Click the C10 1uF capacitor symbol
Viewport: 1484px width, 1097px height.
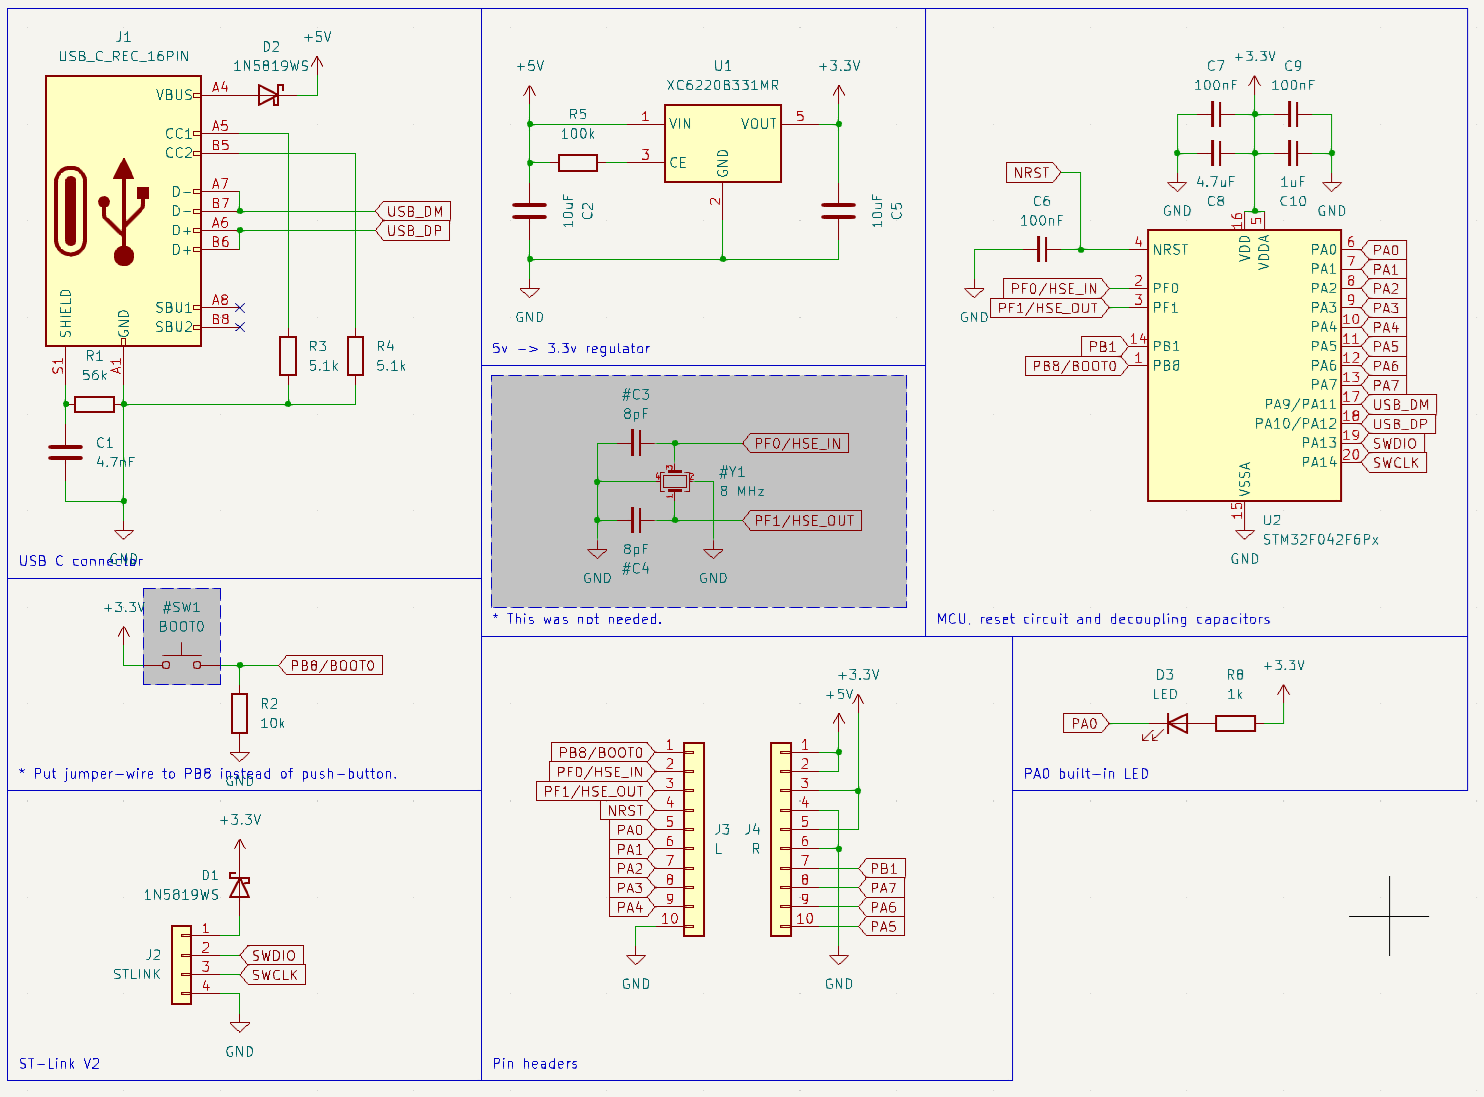click(1293, 153)
